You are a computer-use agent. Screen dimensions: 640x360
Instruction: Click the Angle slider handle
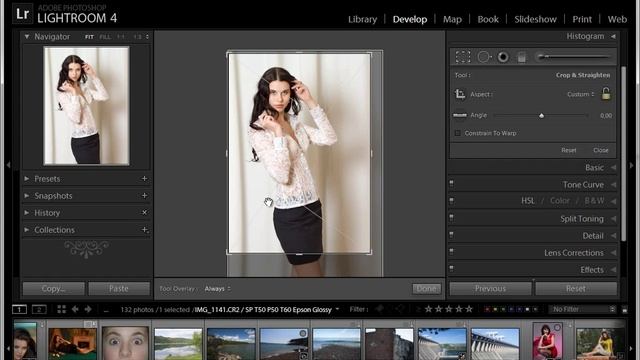[541, 116]
